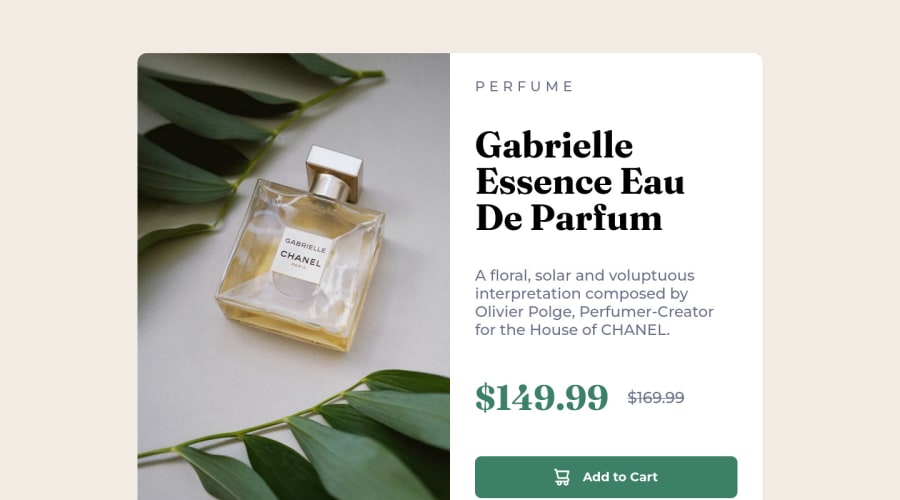Image resolution: width=900 pixels, height=500 pixels.
Task: Click the $149.99 sale price
Action: (541, 397)
